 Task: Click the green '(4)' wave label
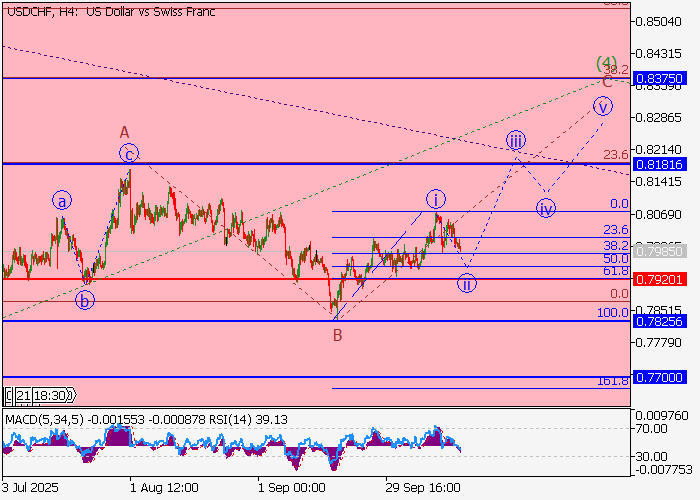pos(606,62)
